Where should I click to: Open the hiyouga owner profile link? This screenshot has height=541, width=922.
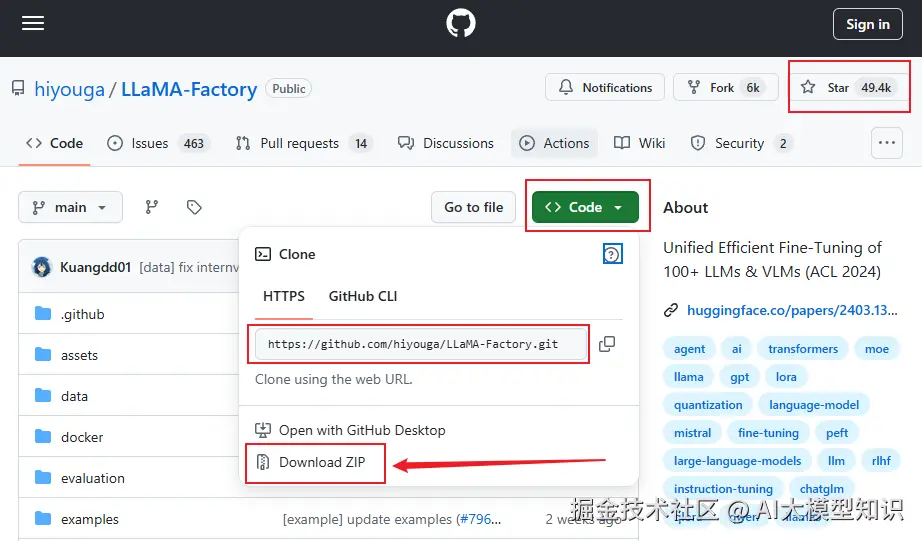tap(69, 89)
